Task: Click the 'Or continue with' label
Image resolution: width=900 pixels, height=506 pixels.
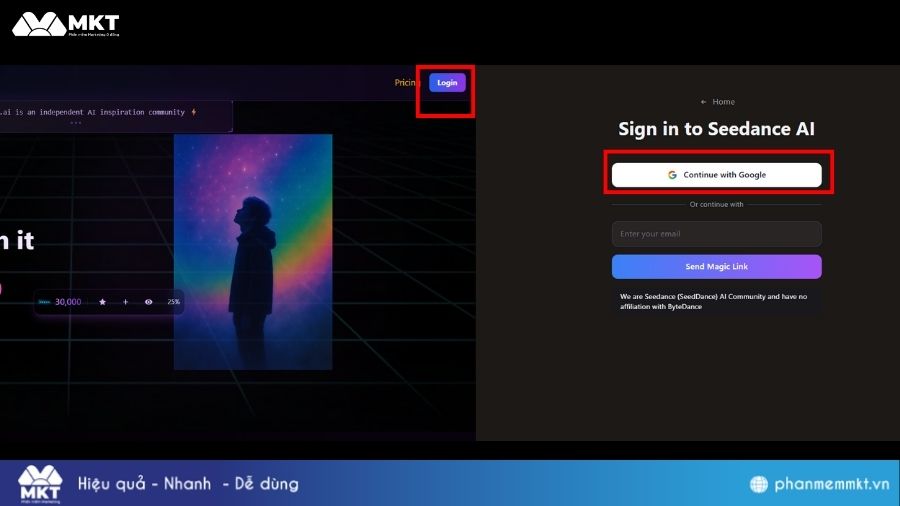Action: pos(716,204)
